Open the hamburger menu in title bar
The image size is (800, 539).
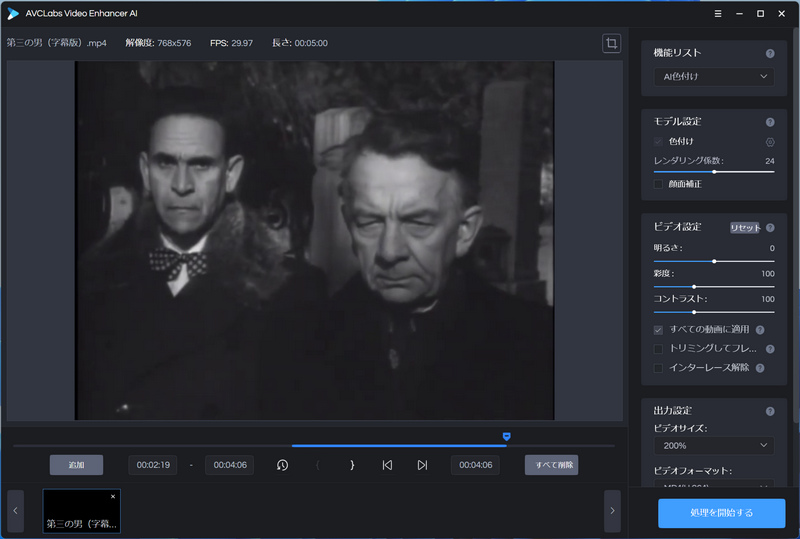click(x=718, y=14)
